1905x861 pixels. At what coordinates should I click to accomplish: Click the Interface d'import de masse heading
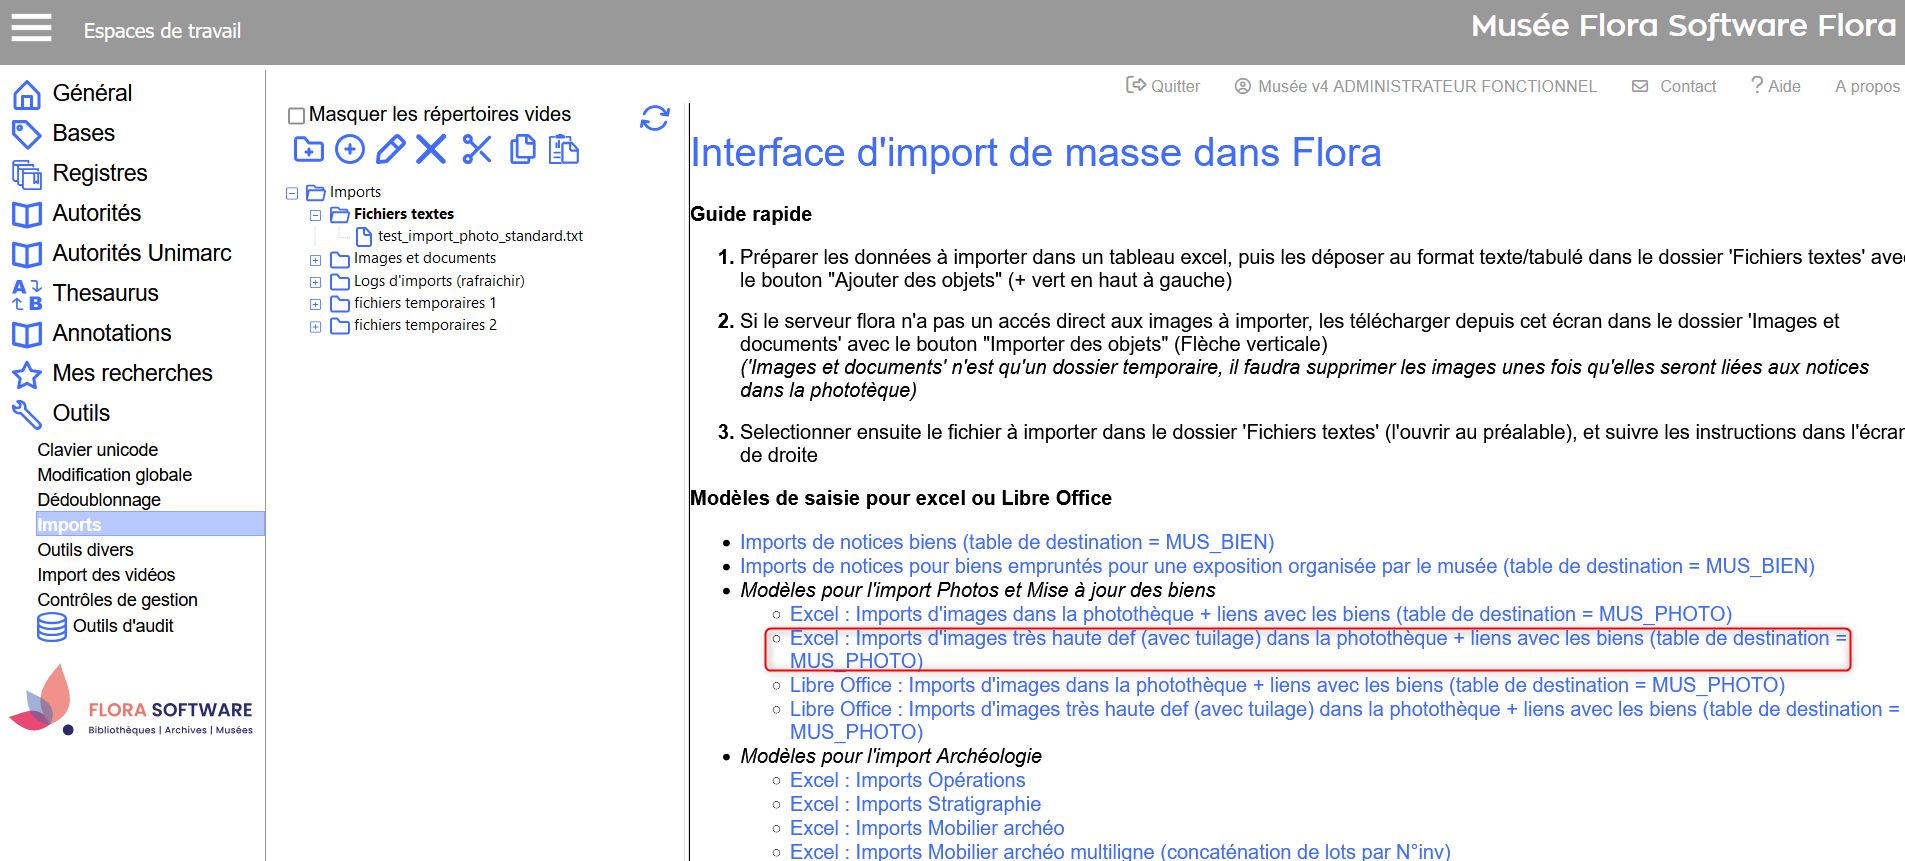pyautogui.click(x=1036, y=153)
